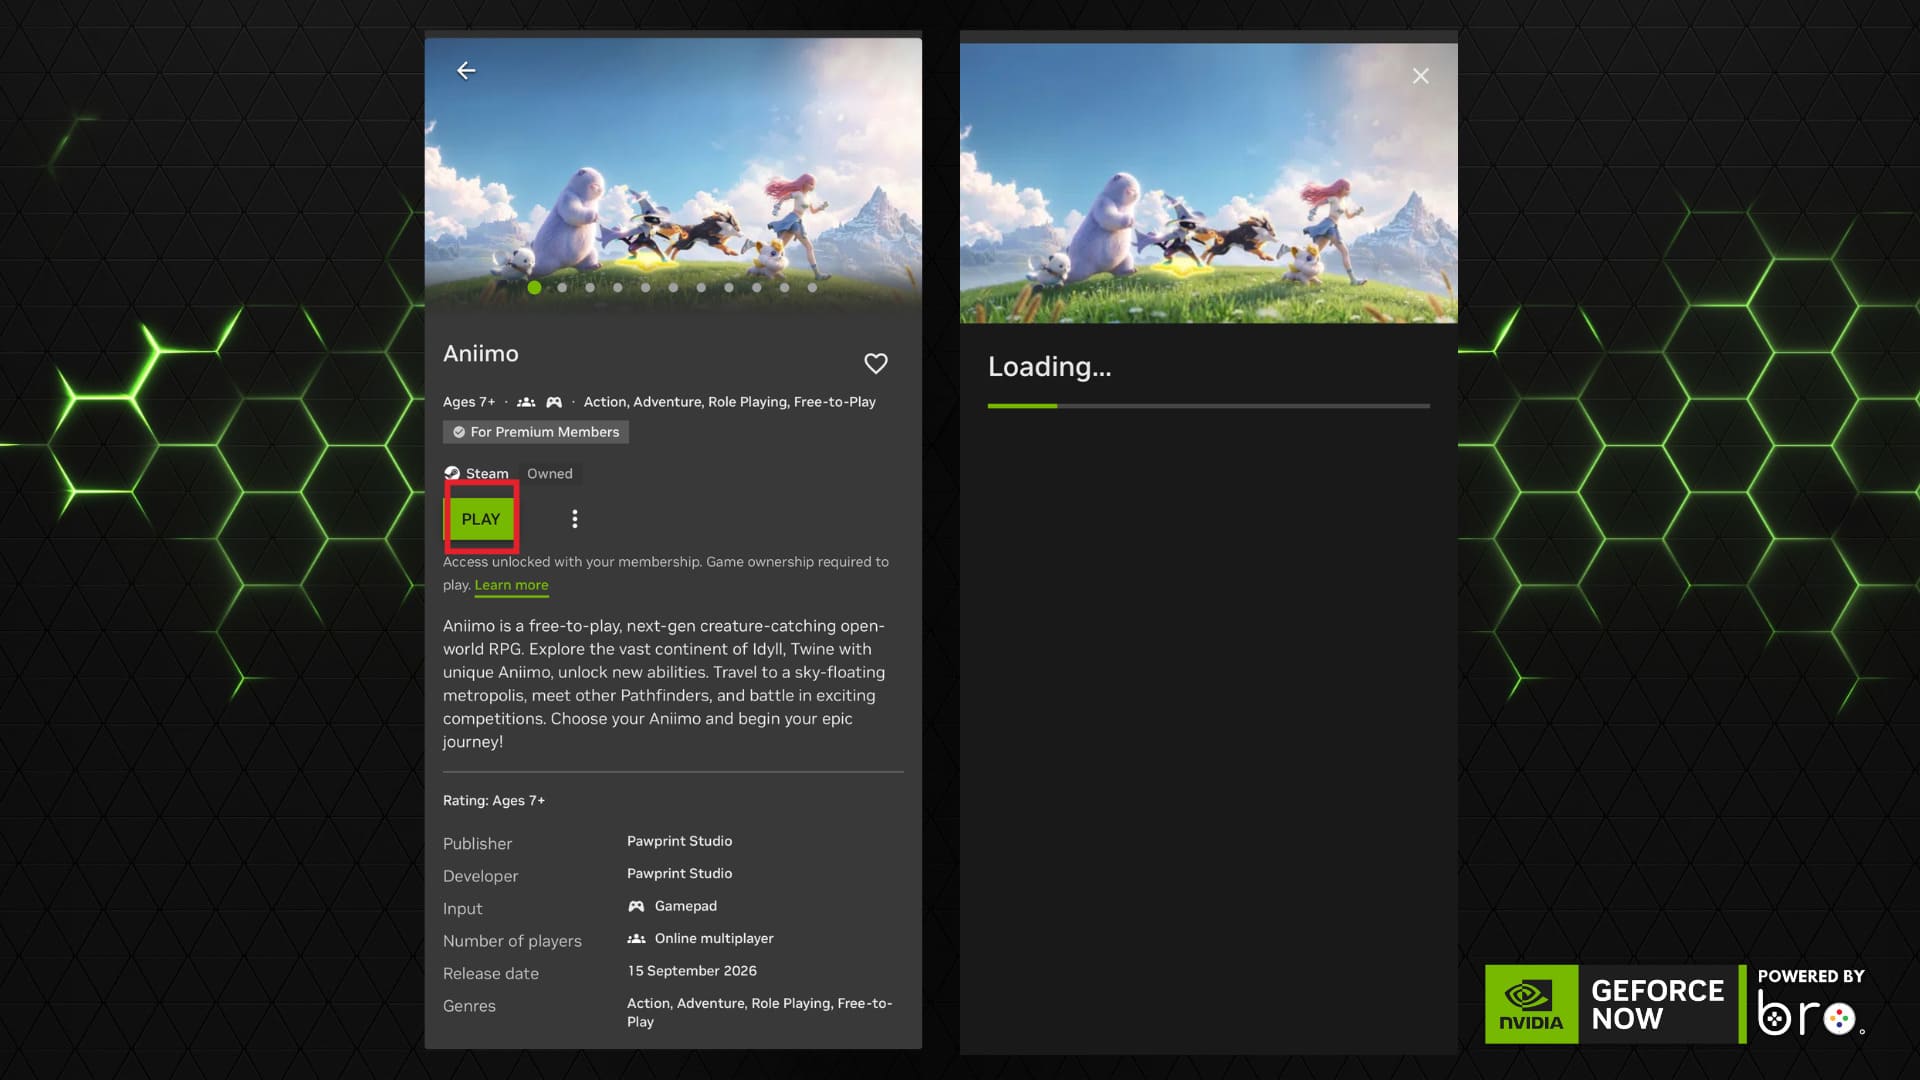
Task: Click the 'Owned' status label
Action: coord(550,473)
